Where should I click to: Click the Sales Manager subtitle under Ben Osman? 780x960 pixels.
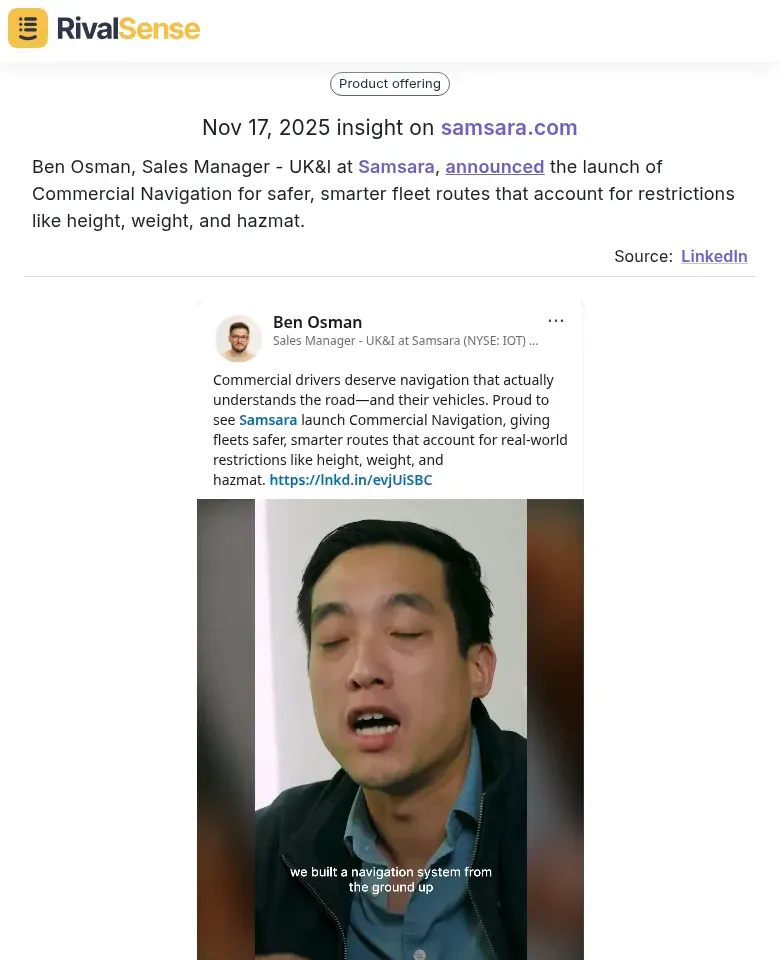(x=405, y=340)
